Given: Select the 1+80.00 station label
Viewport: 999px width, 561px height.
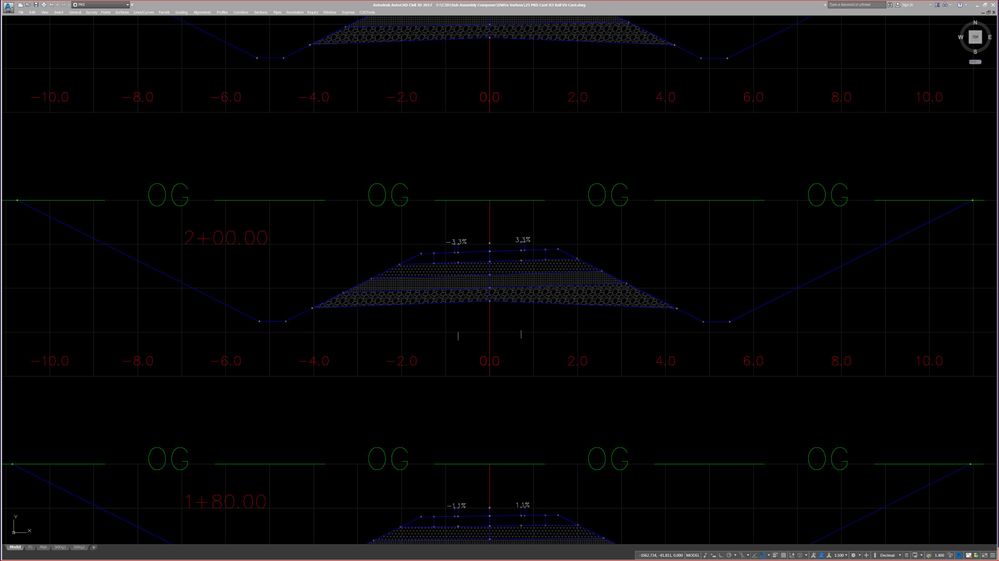Looking at the screenshot, I should pos(225,502).
